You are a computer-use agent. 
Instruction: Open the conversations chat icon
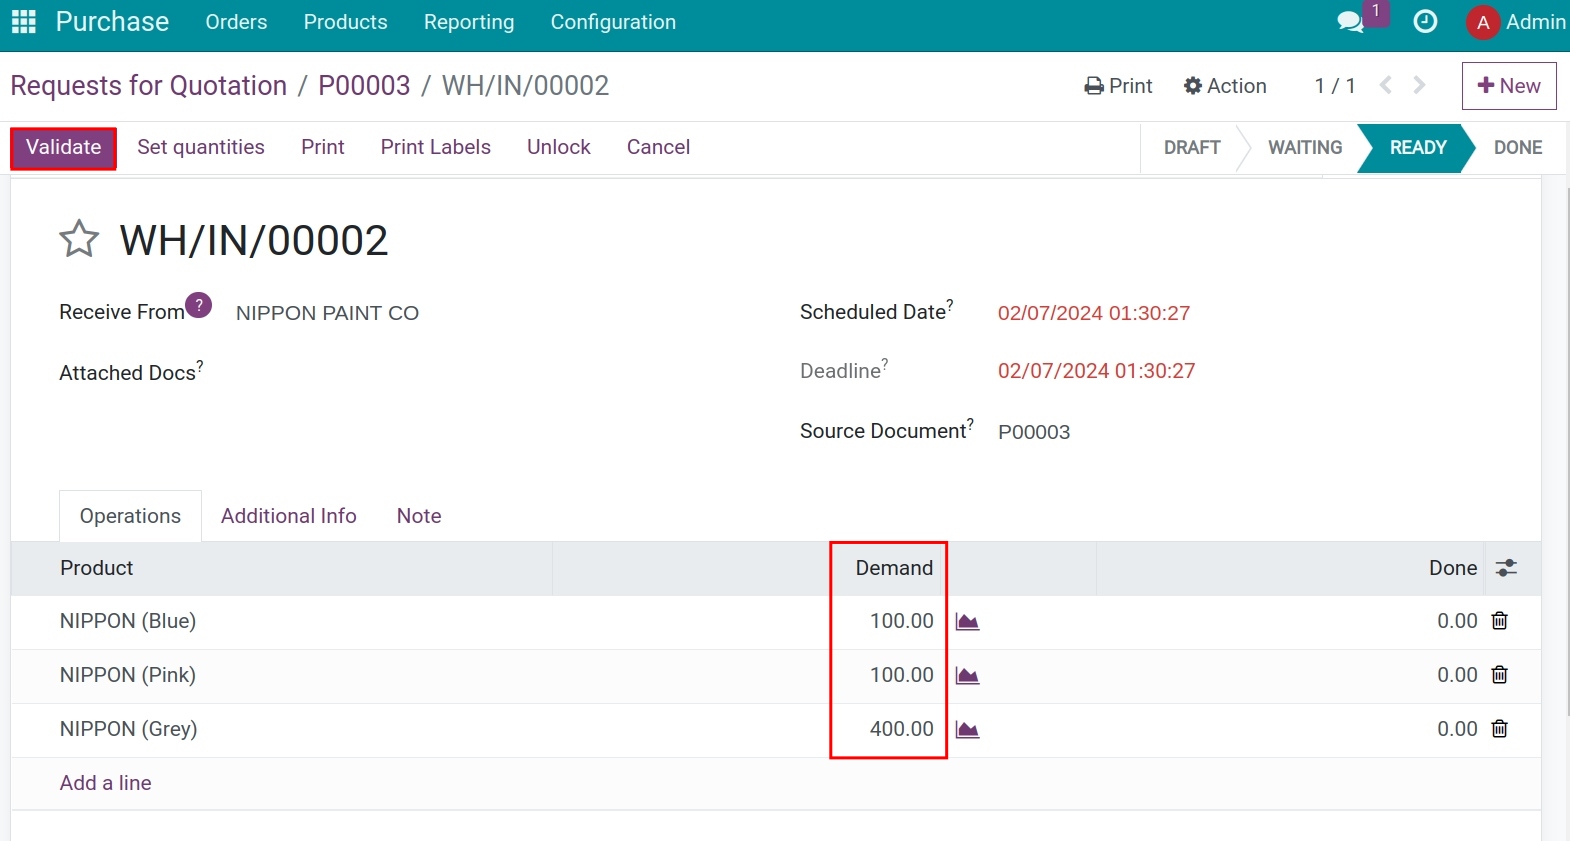tap(1351, 22)
